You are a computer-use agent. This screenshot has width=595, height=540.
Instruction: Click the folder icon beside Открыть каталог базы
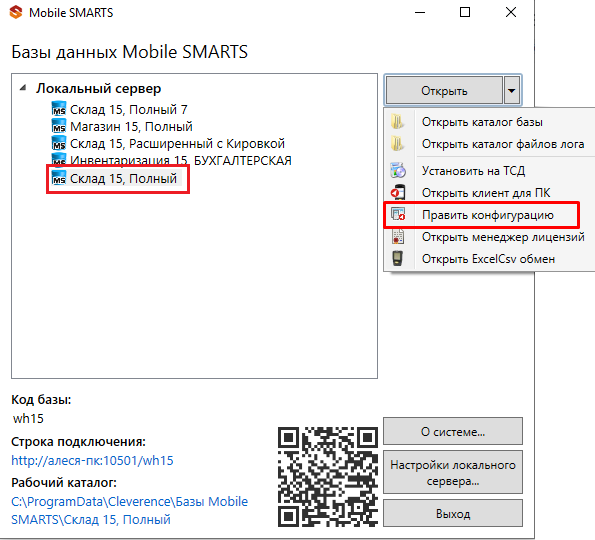point(397,122)
